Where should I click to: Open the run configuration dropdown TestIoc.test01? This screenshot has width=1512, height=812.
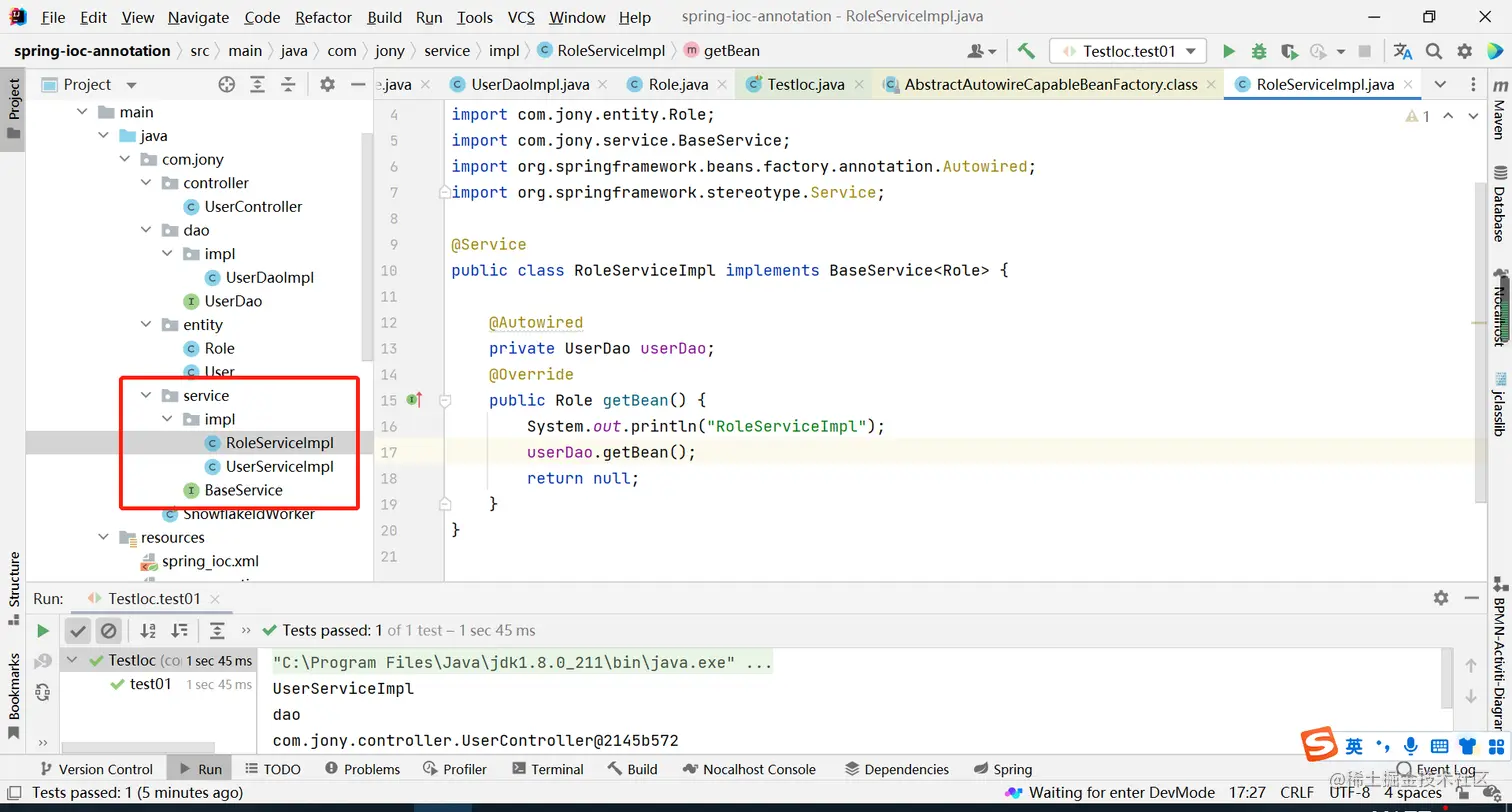[x=1128, y=51]
